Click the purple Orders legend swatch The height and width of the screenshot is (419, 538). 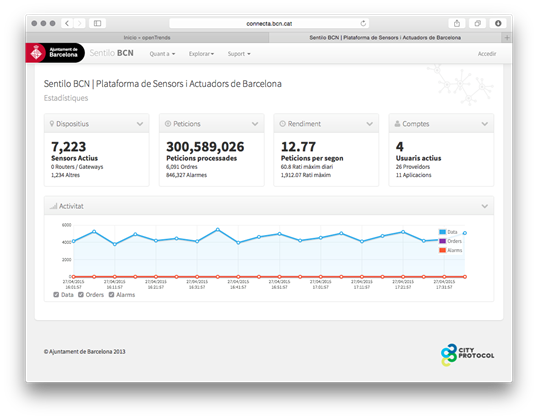coord(442,241)
